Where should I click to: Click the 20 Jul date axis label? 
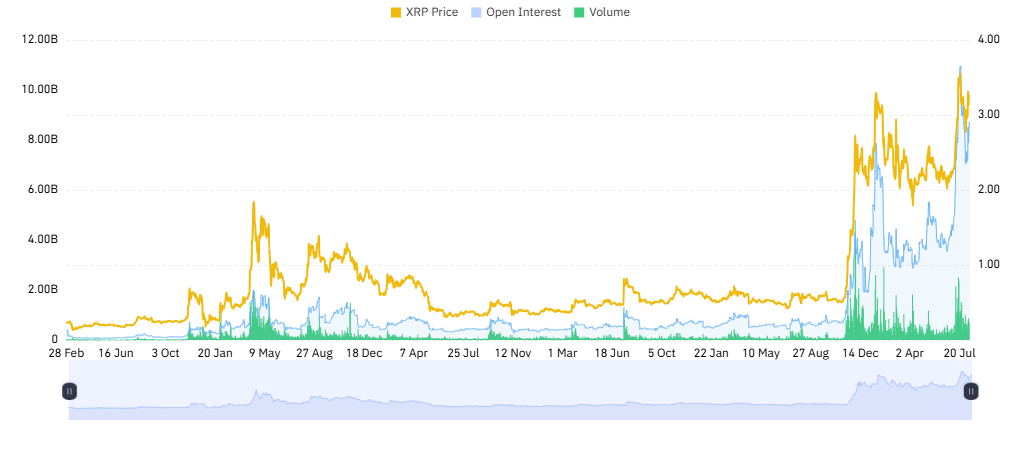point(959,353)
